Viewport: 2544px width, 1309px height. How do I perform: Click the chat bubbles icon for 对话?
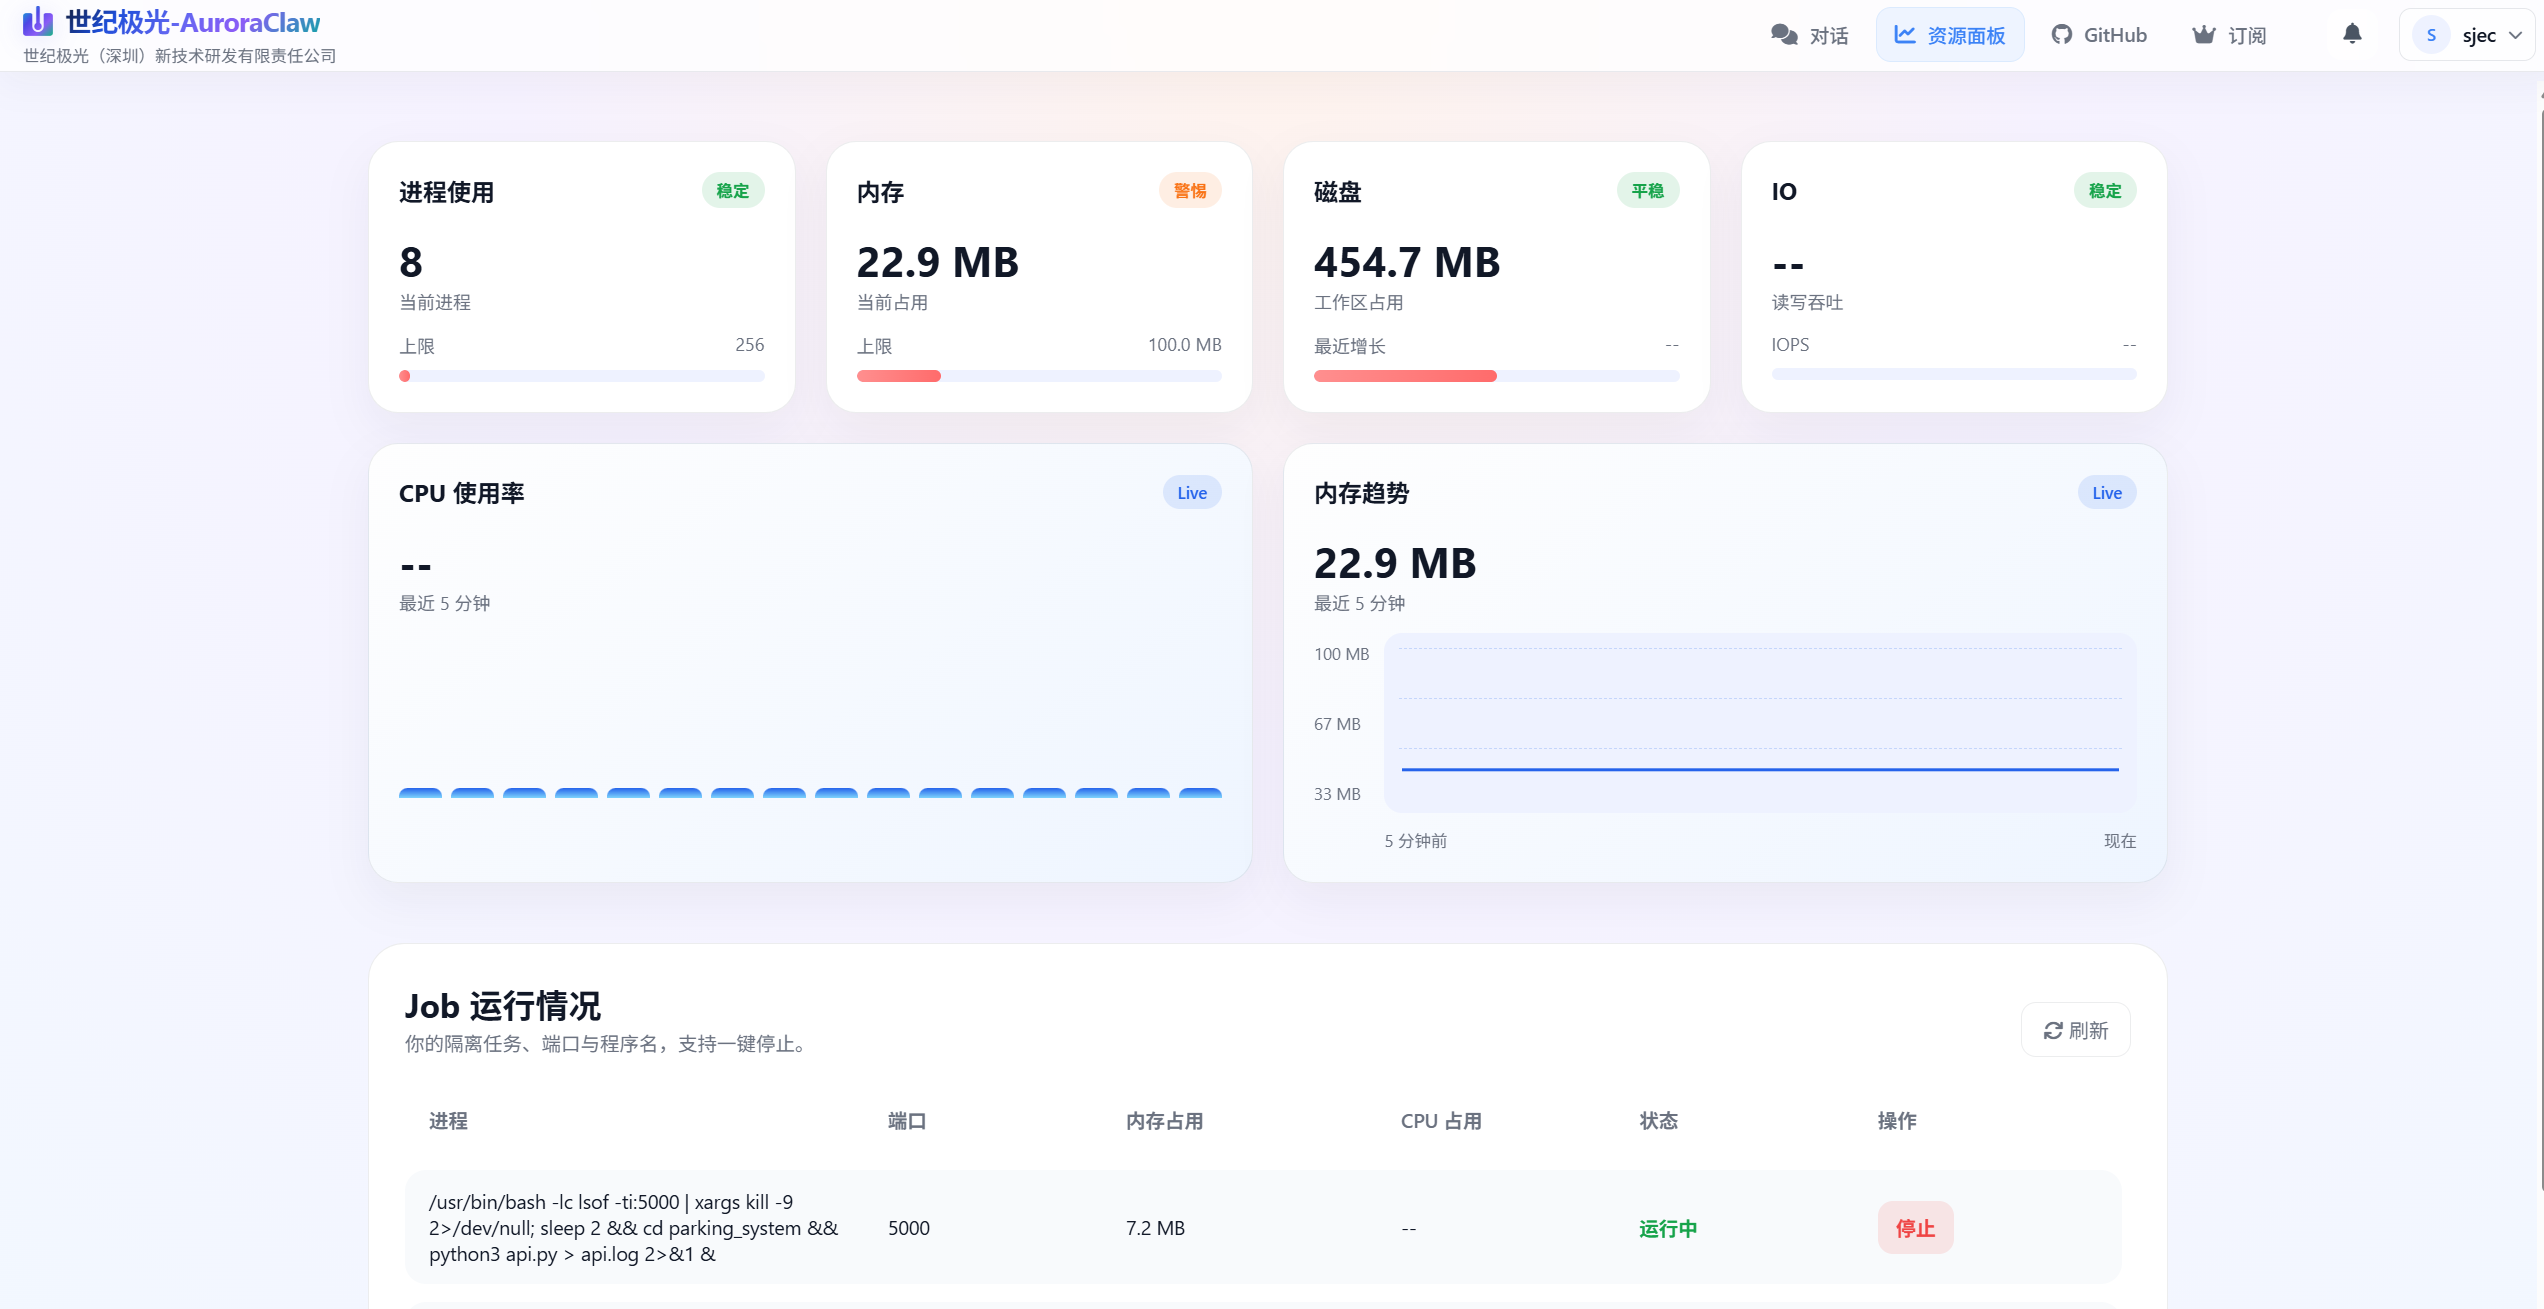click(x=1784, y=35)
